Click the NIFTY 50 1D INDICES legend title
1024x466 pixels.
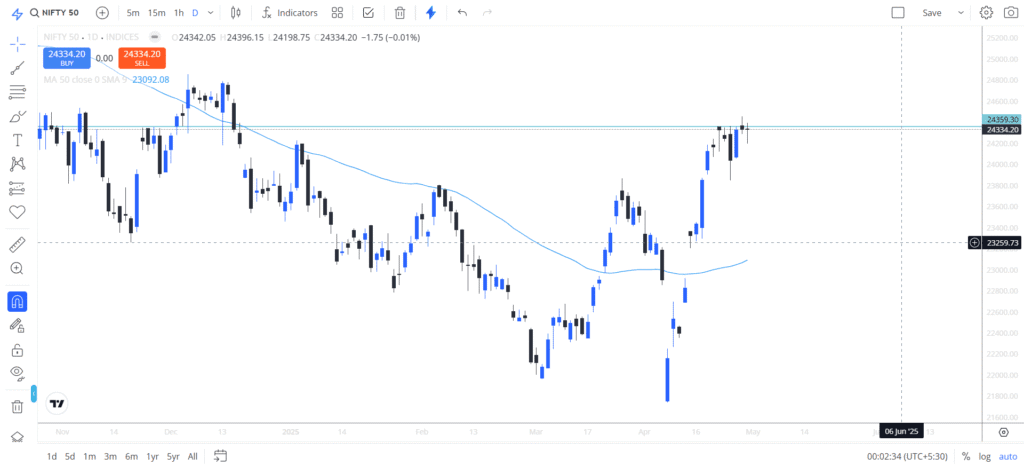pos(91,37)
